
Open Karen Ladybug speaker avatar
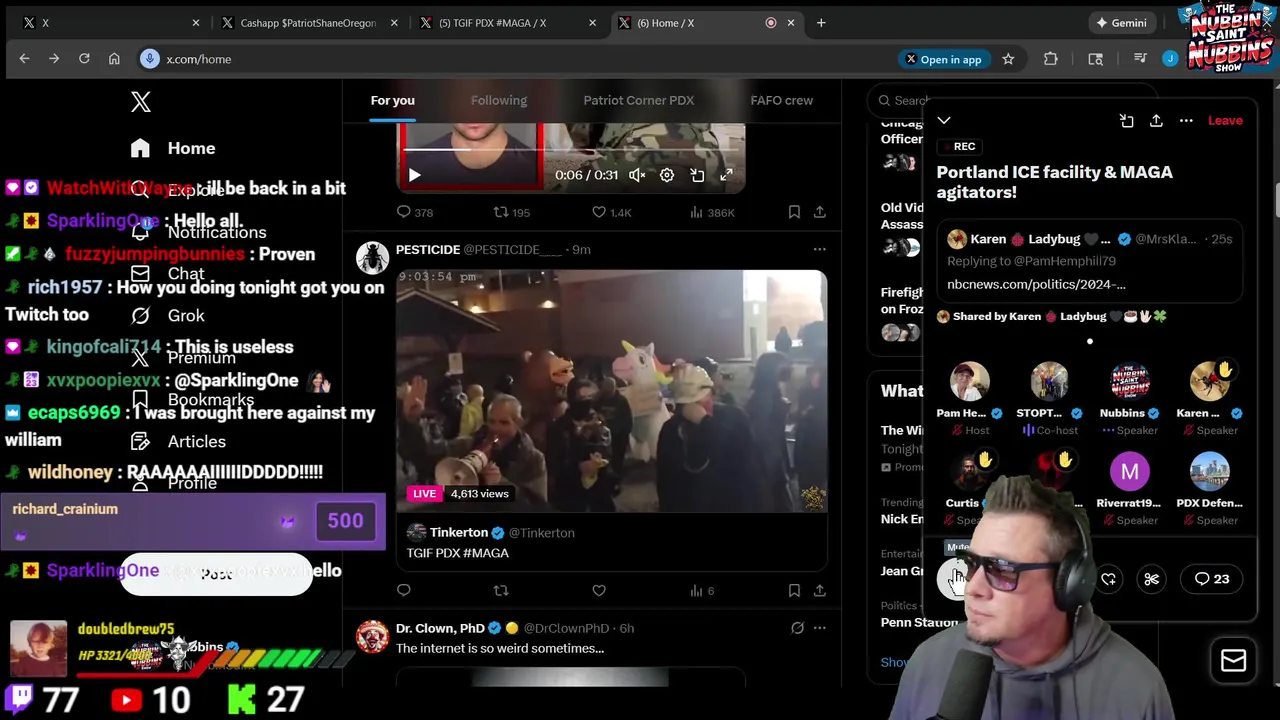pos(1209,381)
